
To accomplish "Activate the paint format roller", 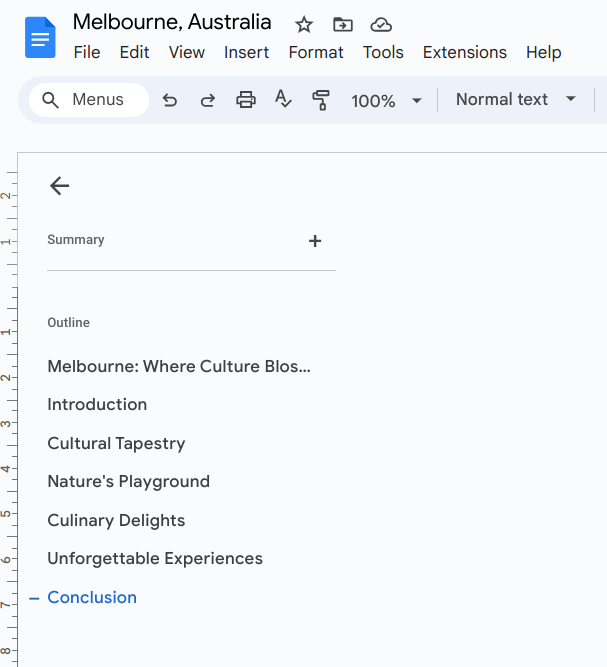I will (x=321, y=100).
